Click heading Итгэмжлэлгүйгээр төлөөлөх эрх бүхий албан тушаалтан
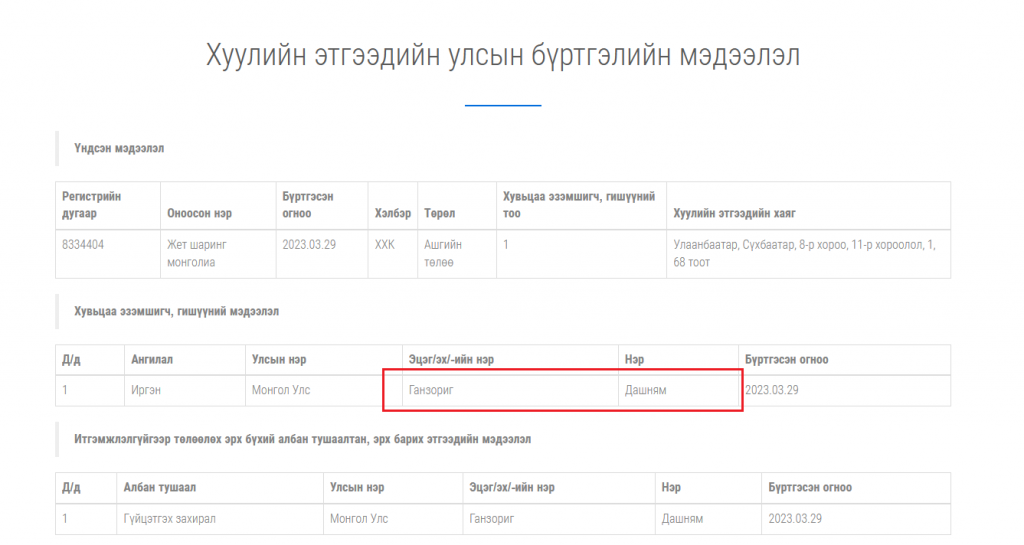The height and width of the screenshot is (545, 1024). point(302,439)
